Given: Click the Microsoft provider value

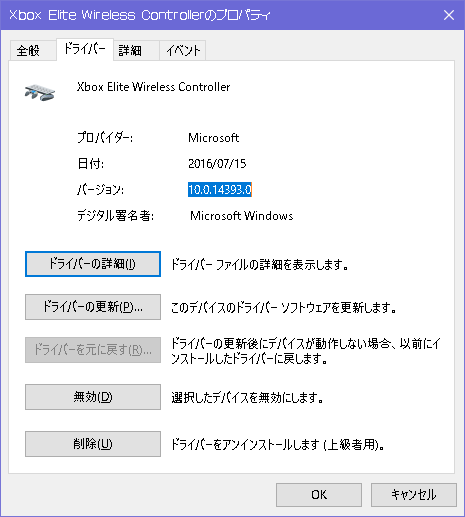Looking at the screenshot, I should (214, 138).
